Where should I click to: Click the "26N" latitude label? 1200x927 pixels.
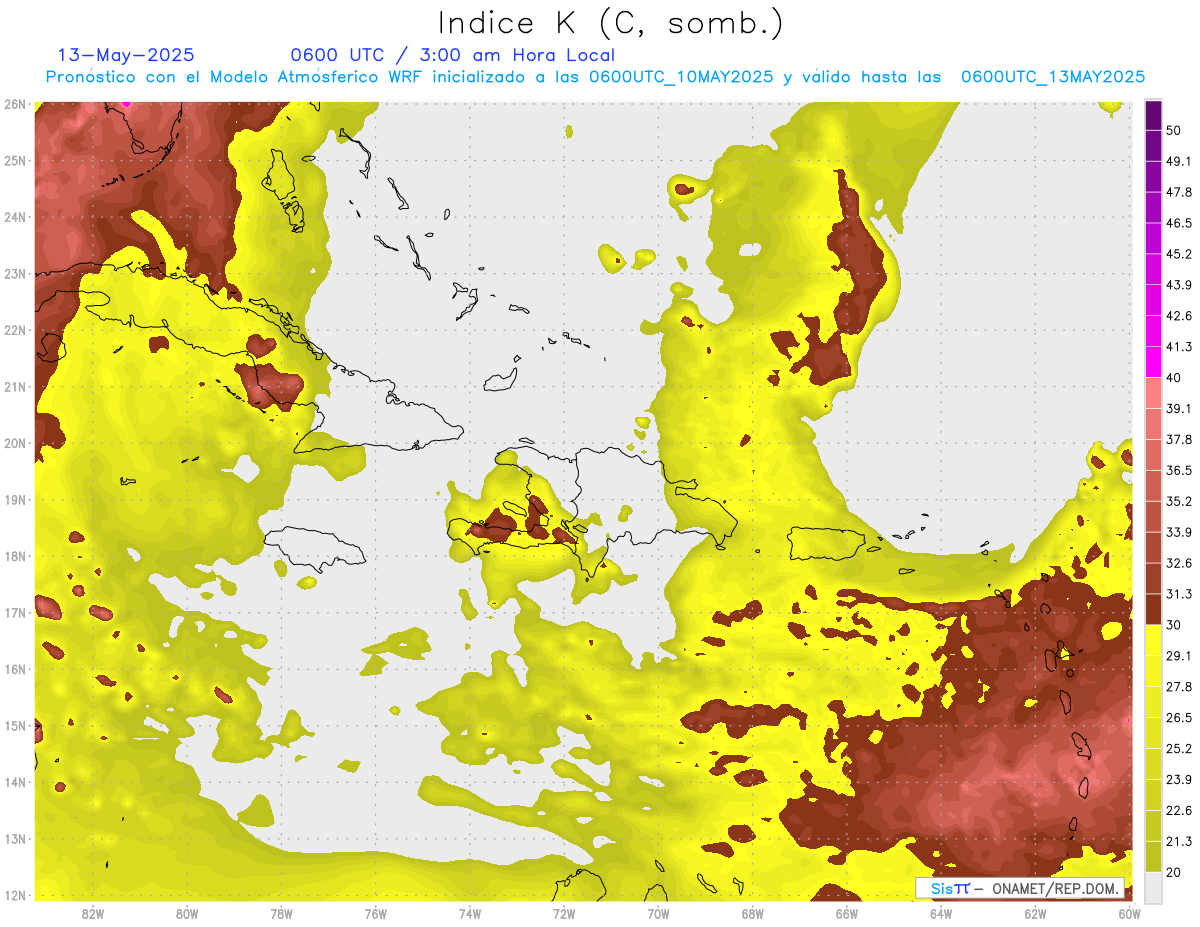(x=15, y=104)
